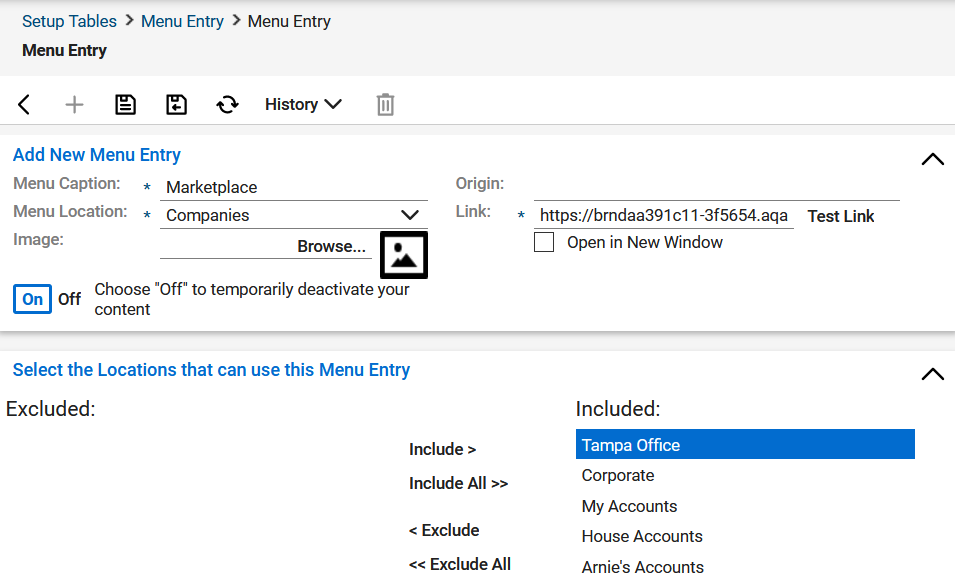The width and height of the screenshot is (955, 583).
Task: Click the back arrow icon
Action: tap(24, 105)
